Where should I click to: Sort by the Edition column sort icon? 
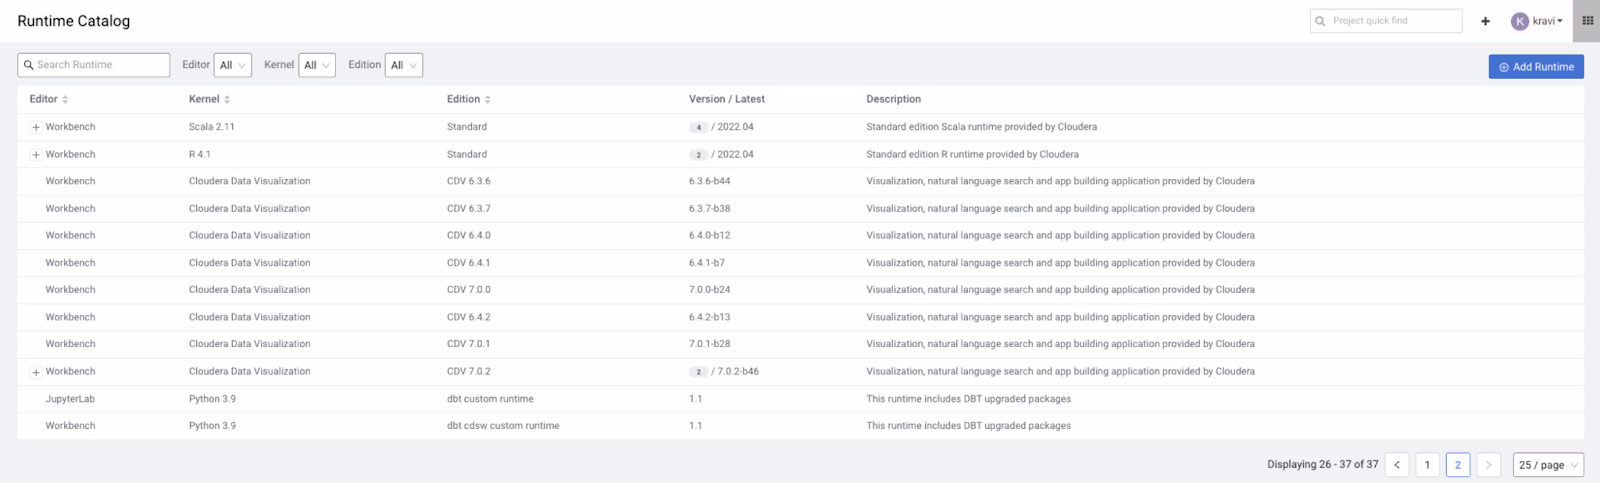point(487,100)
